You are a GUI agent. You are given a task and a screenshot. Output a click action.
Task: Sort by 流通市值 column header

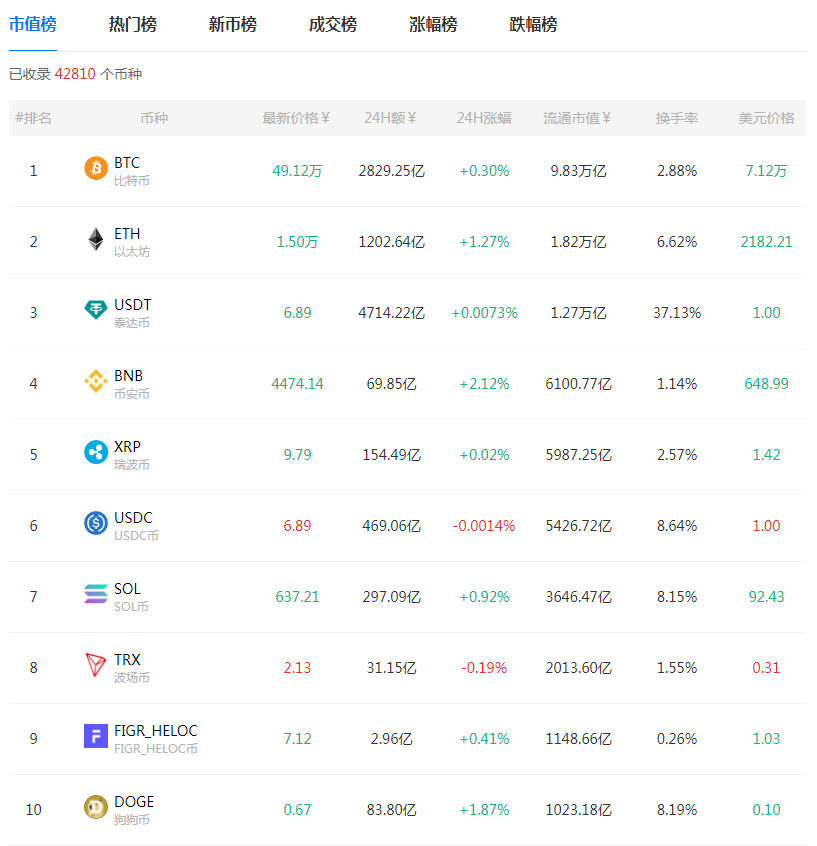tap(577, 118)
